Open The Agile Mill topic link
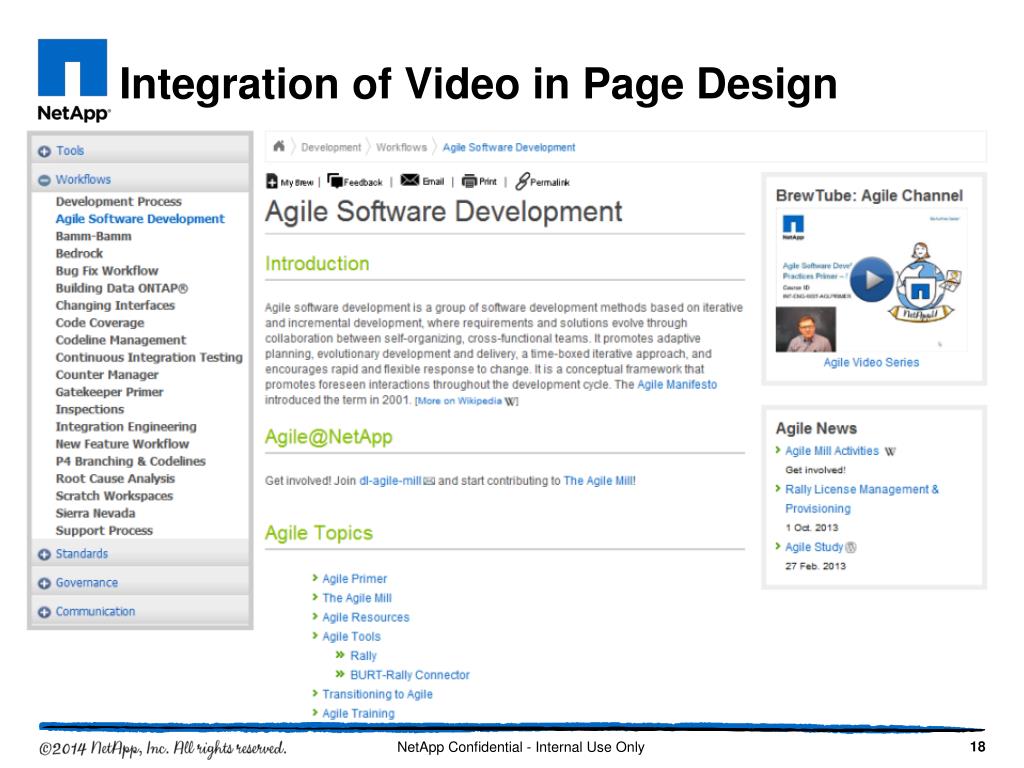The image size is (1024, 768). point(357,598)
